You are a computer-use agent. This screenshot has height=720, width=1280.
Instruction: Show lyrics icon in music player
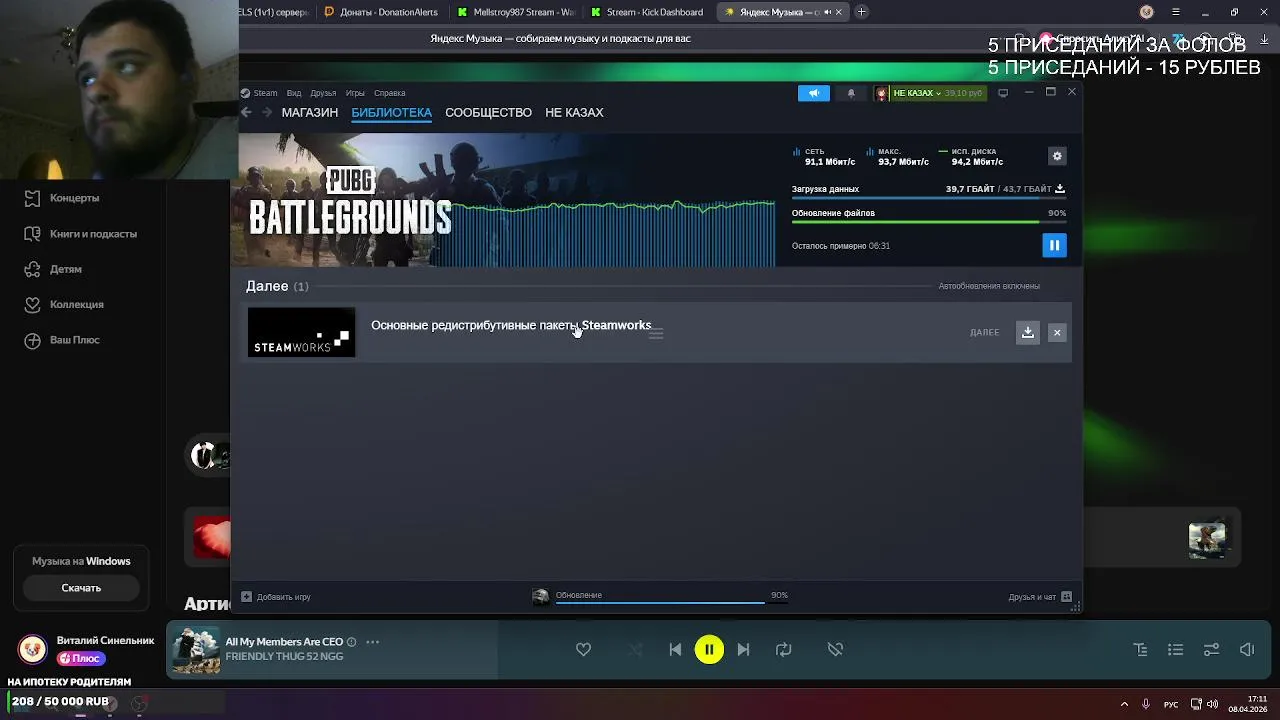(1140, 649)
